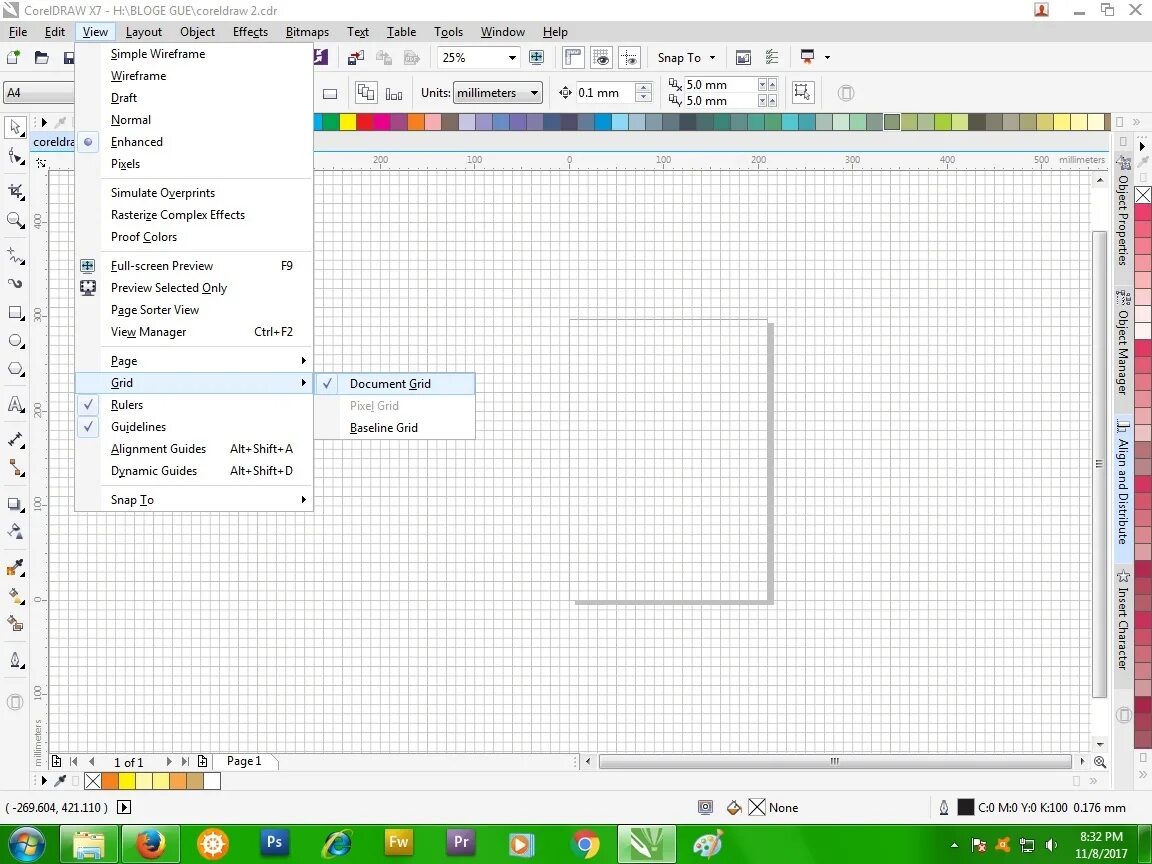The height and width of the screenshot is (864, 1152).
Task: Select the Text tool
Action: (15, 405)
